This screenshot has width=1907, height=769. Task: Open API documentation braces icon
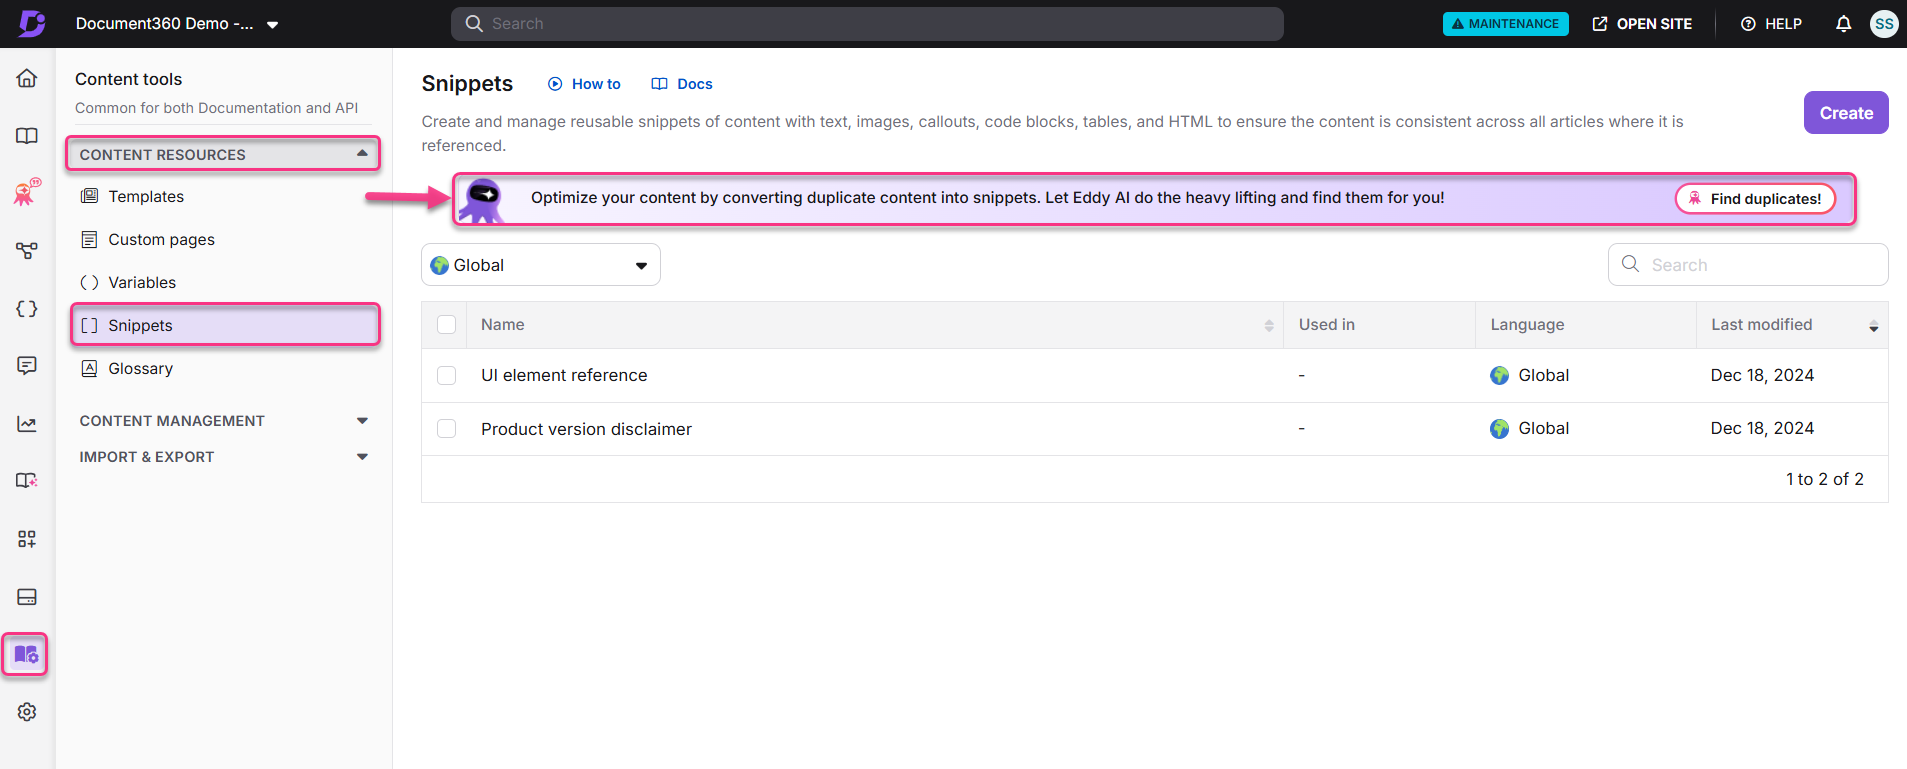[x=27, y=309]
